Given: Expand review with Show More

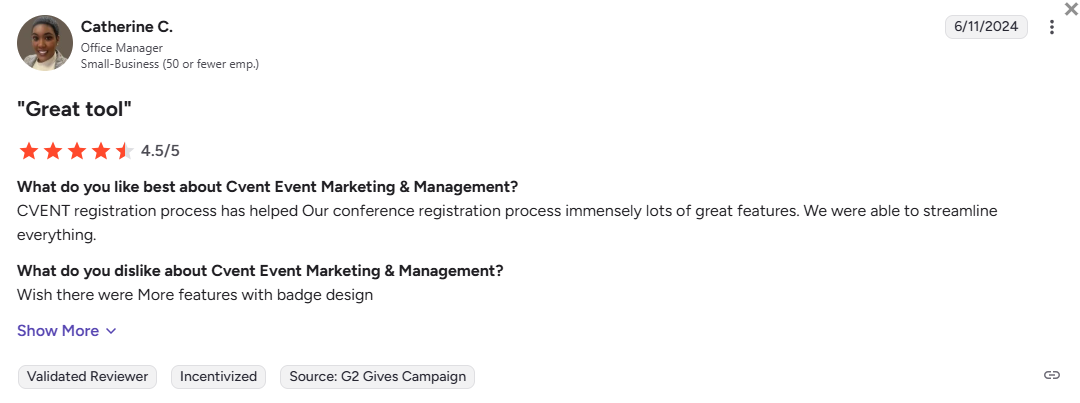Looking at the screenshot, I should (x=58, y=331).
